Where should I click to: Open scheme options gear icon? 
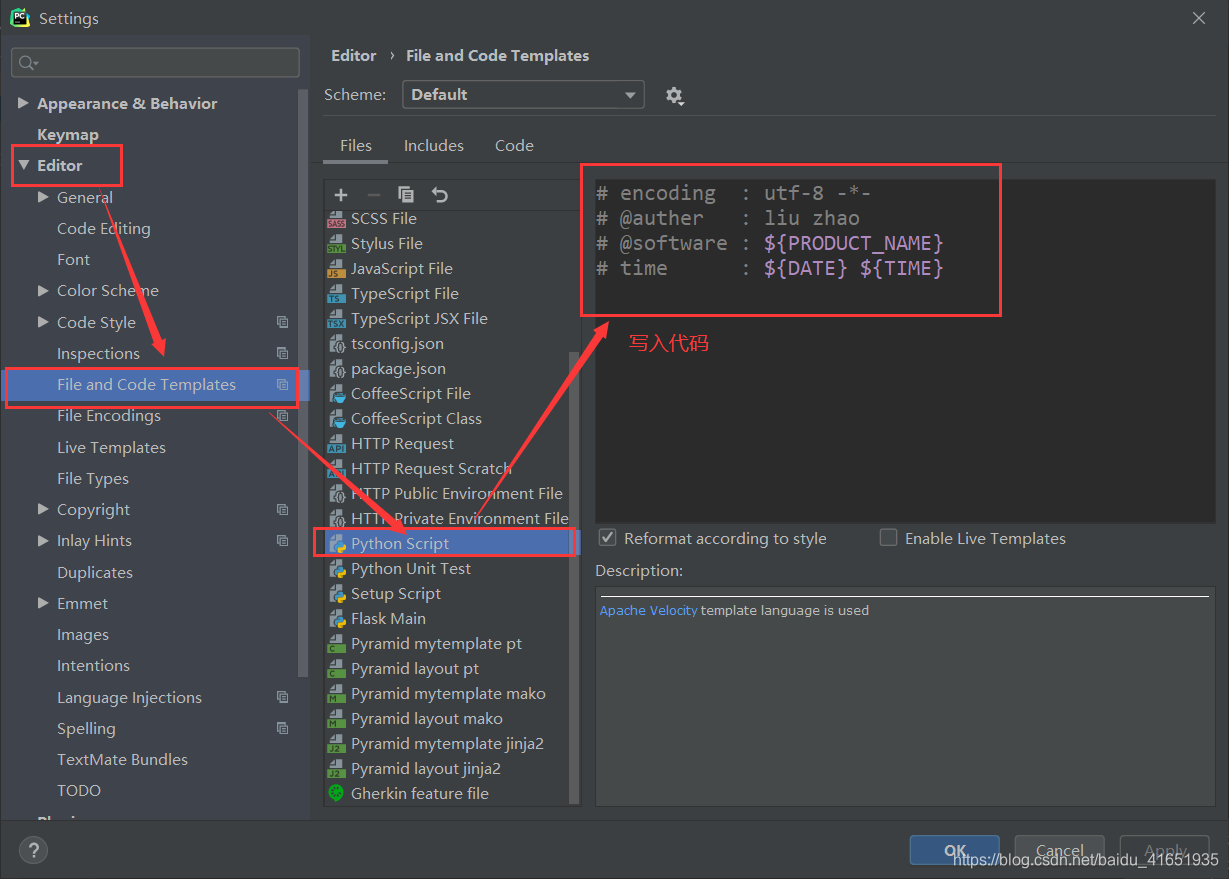click(x=674, y=95)
